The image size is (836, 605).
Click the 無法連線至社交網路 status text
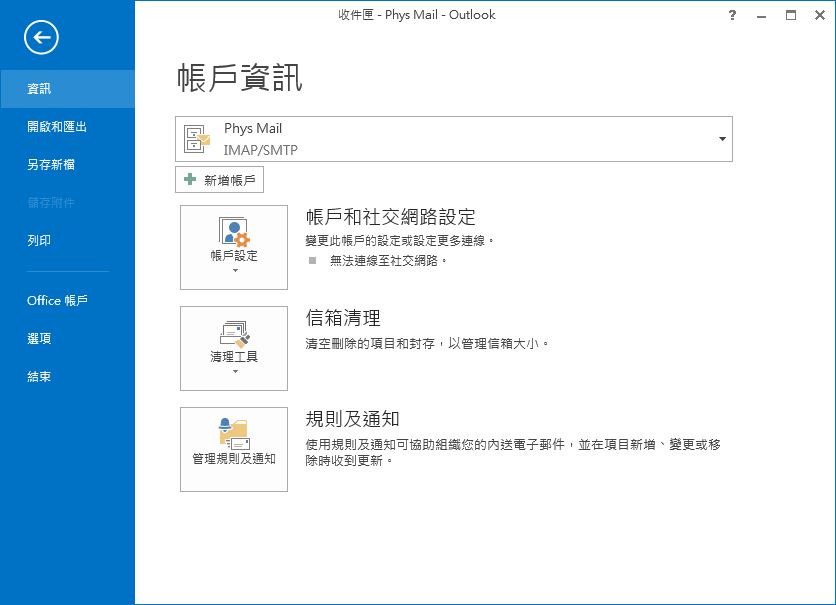389,261
